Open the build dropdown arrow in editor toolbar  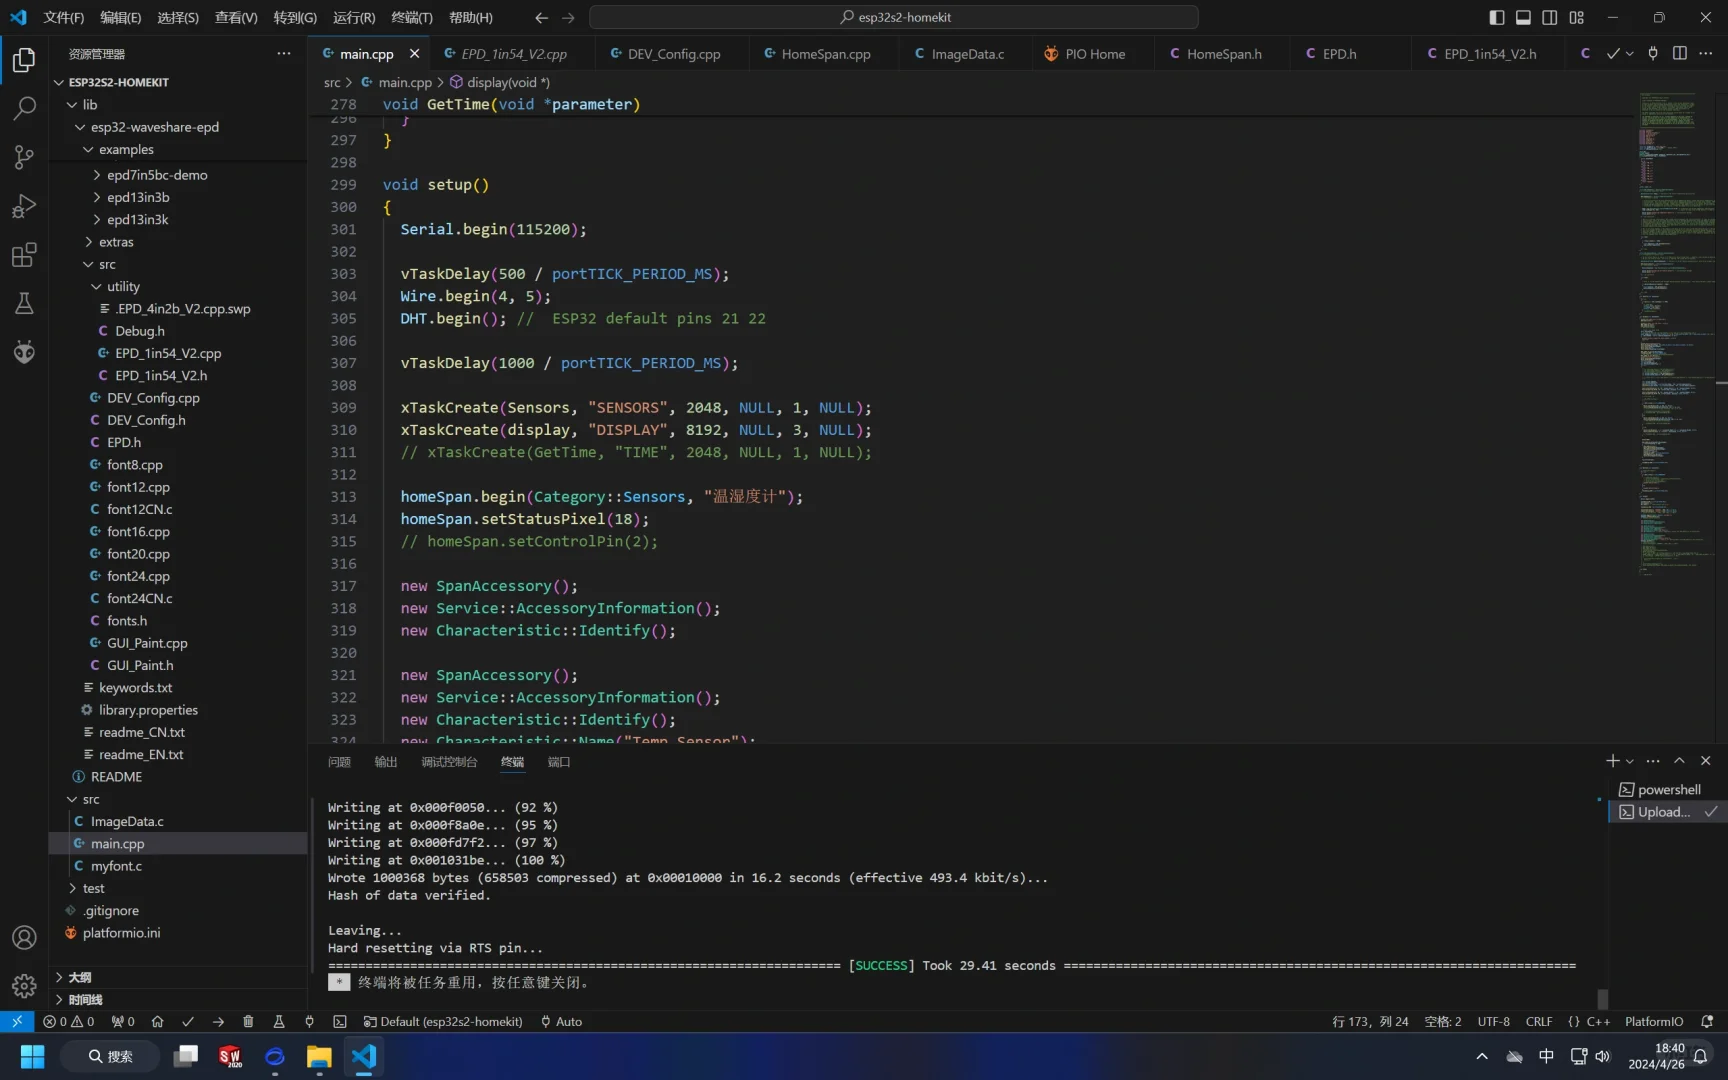pyautogui.click(x=1630, y=54)
